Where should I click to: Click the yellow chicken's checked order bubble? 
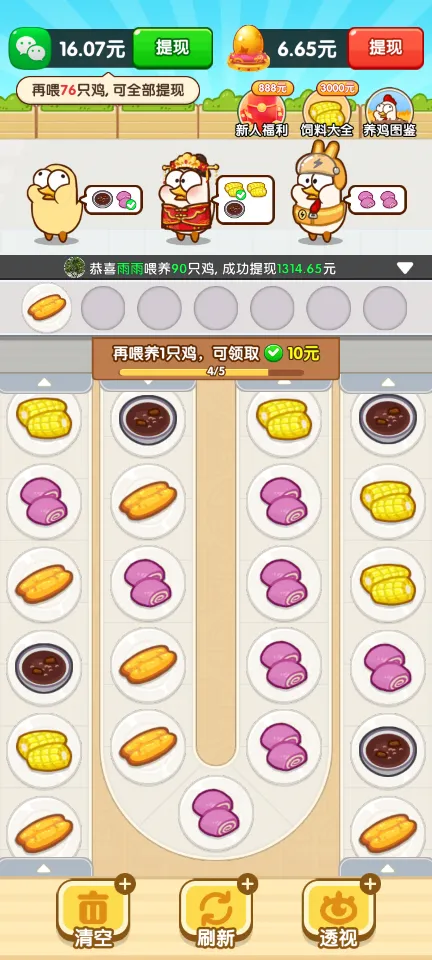pyautogui.click(x=113, y=200)
